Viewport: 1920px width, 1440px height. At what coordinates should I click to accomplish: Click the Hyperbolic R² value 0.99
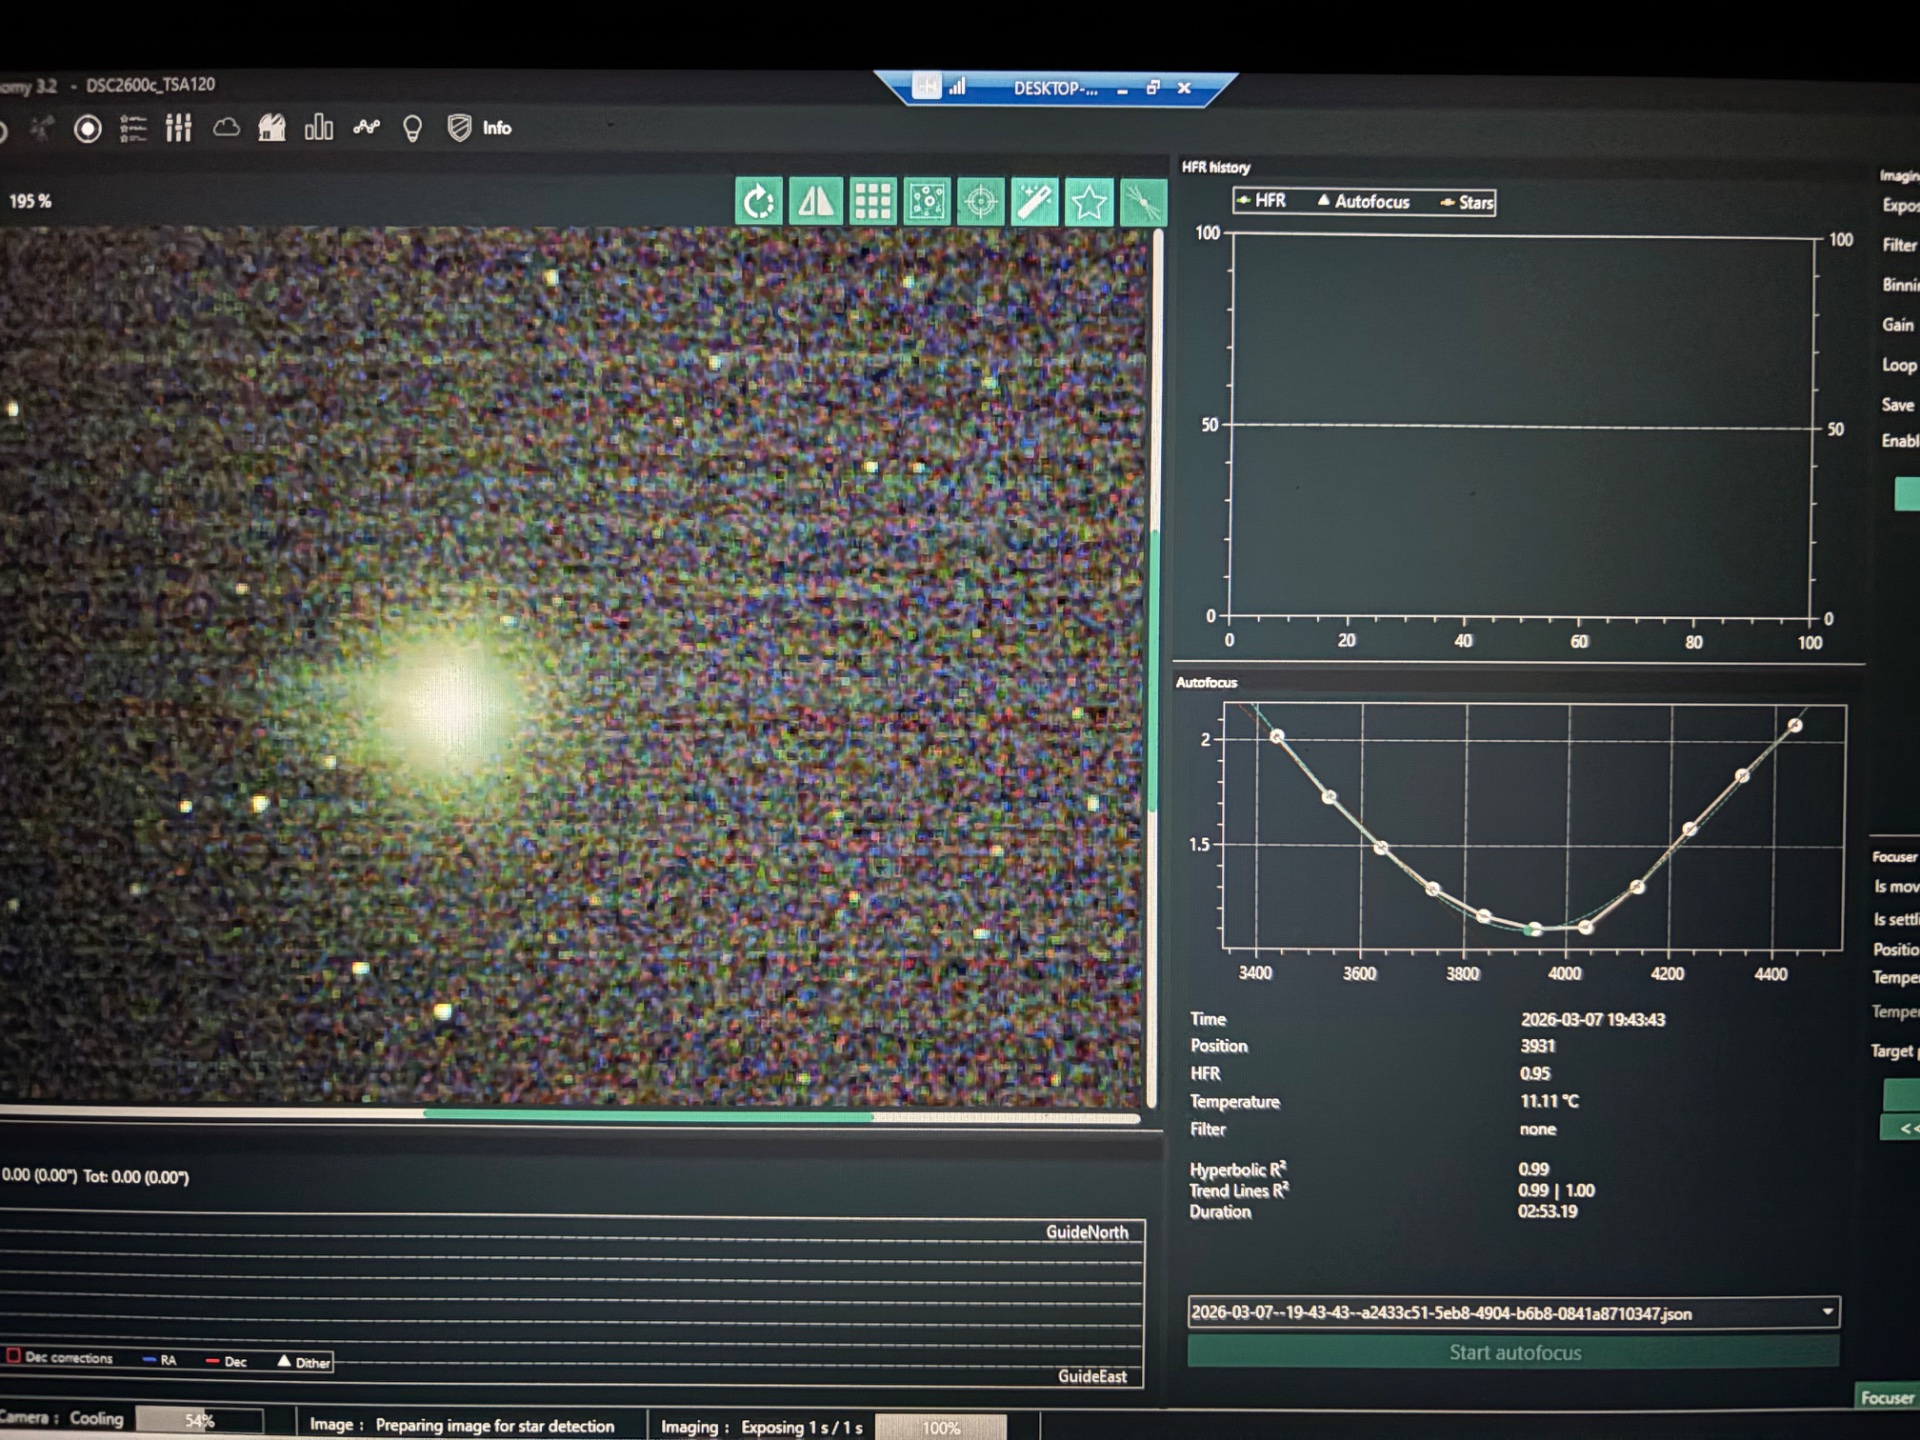(1533, 1169)
